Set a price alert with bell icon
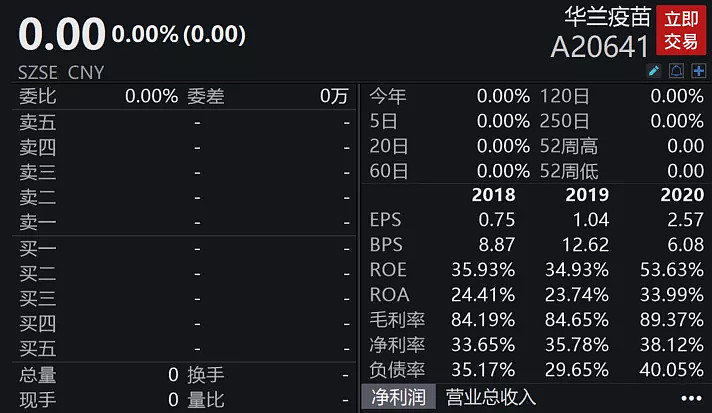This screenshot has width=712, height=413. [676, 71]
